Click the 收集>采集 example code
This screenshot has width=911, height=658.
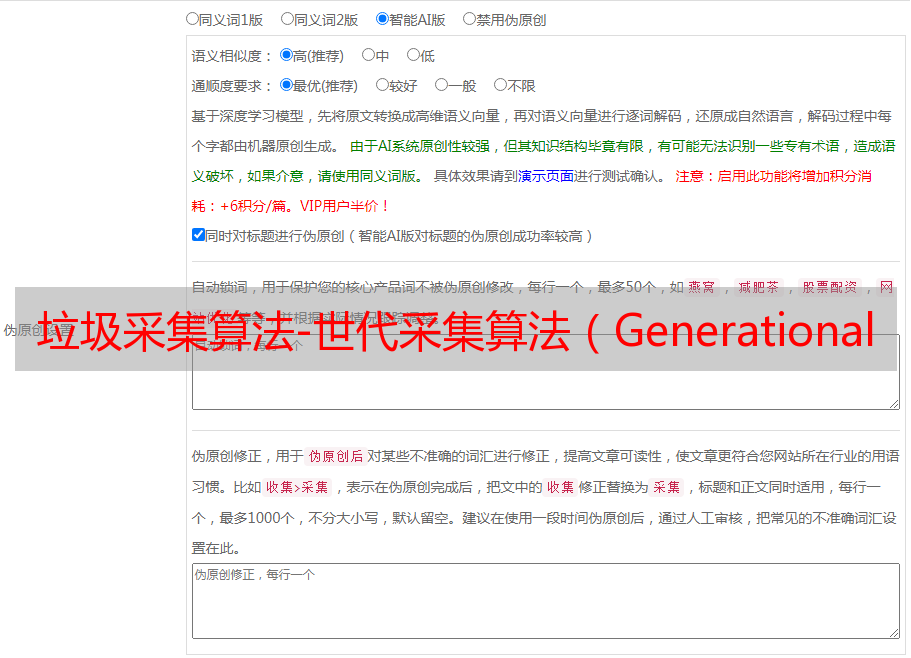click(297, 487)
